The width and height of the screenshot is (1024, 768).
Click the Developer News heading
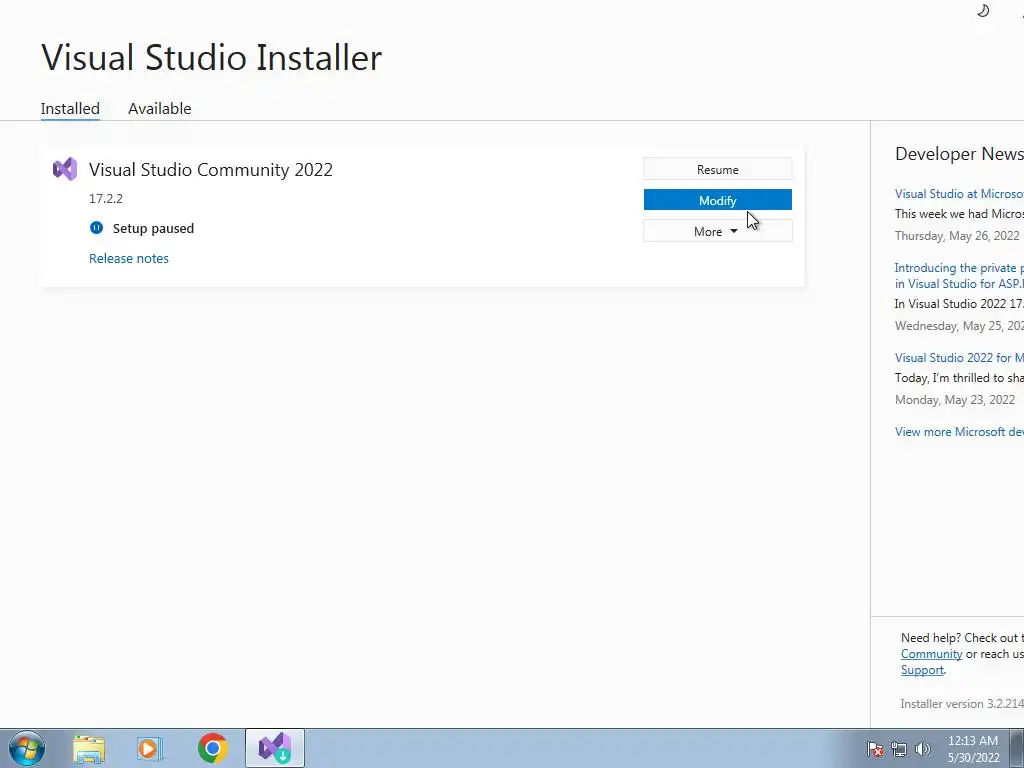[x=959, y=153]
